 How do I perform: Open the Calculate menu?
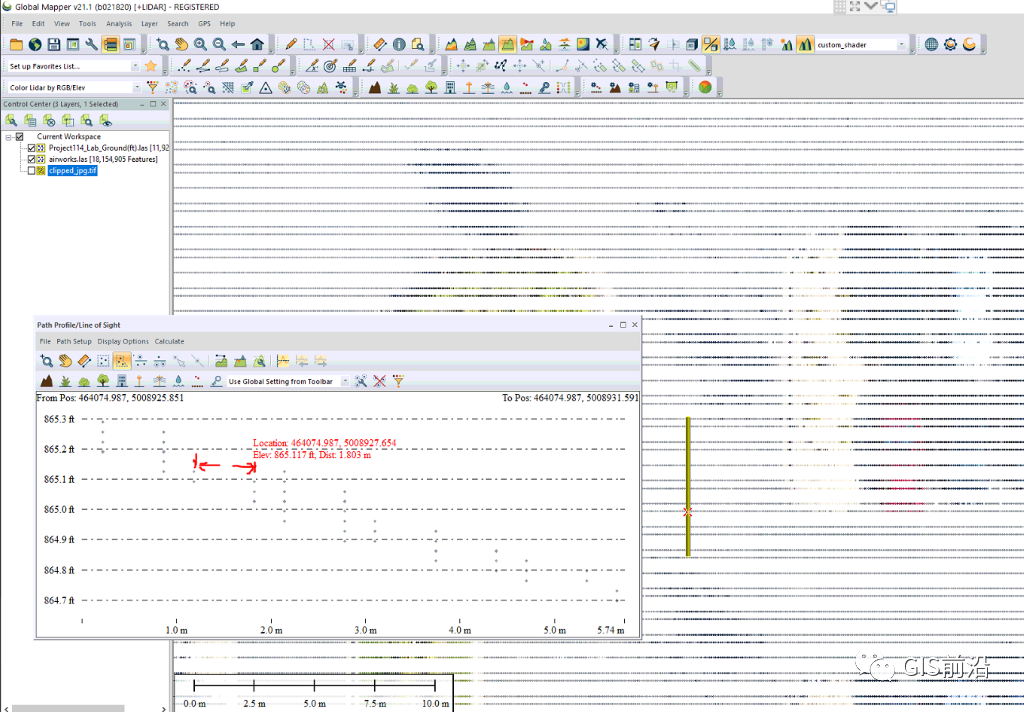point(169,341)
